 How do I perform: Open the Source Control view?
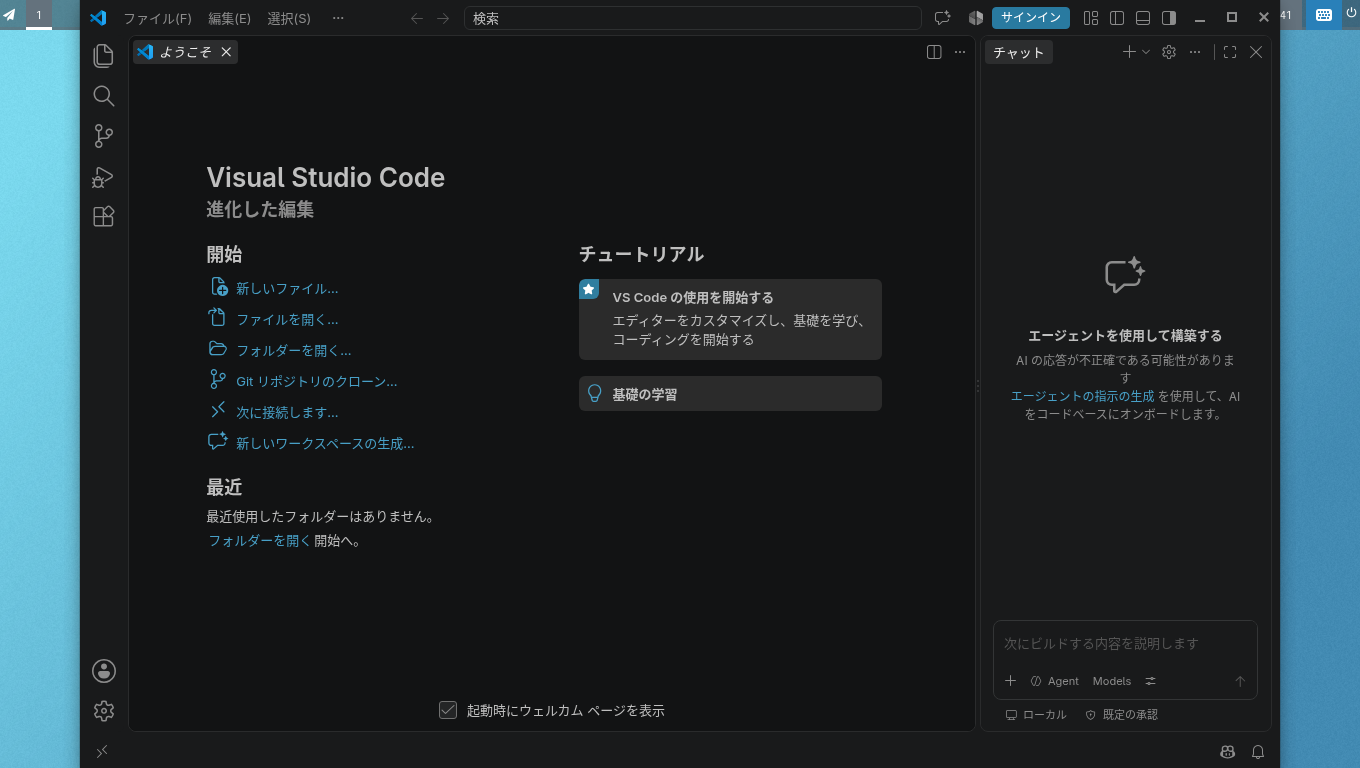104,136
